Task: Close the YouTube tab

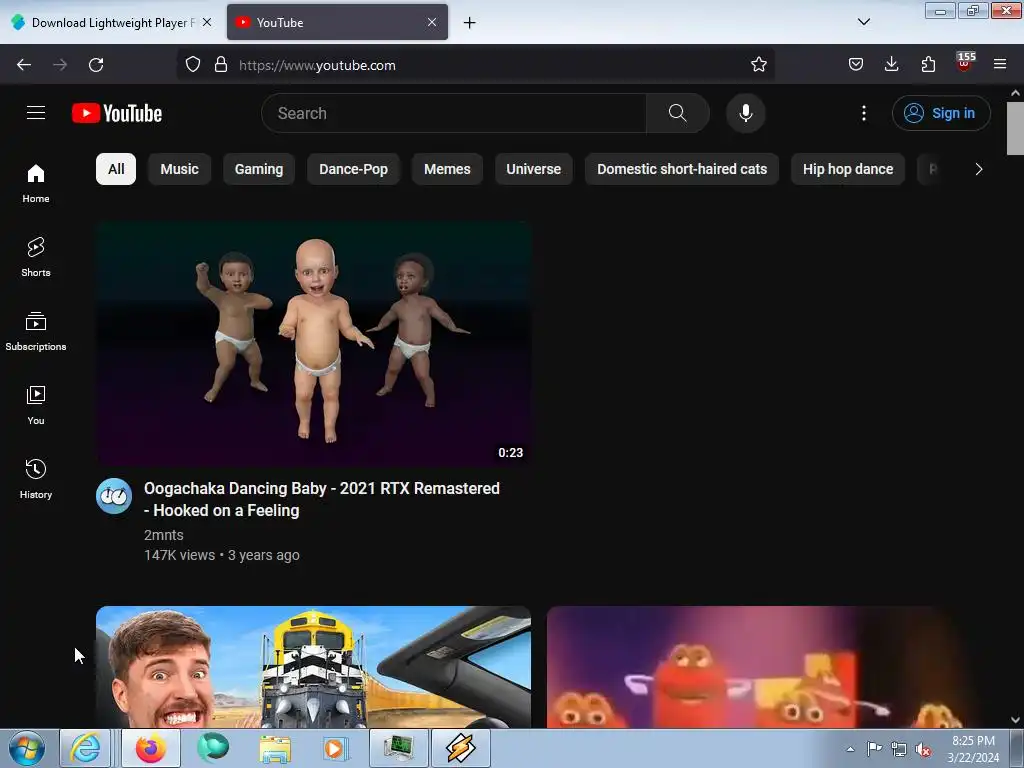Action: point(432,22)
